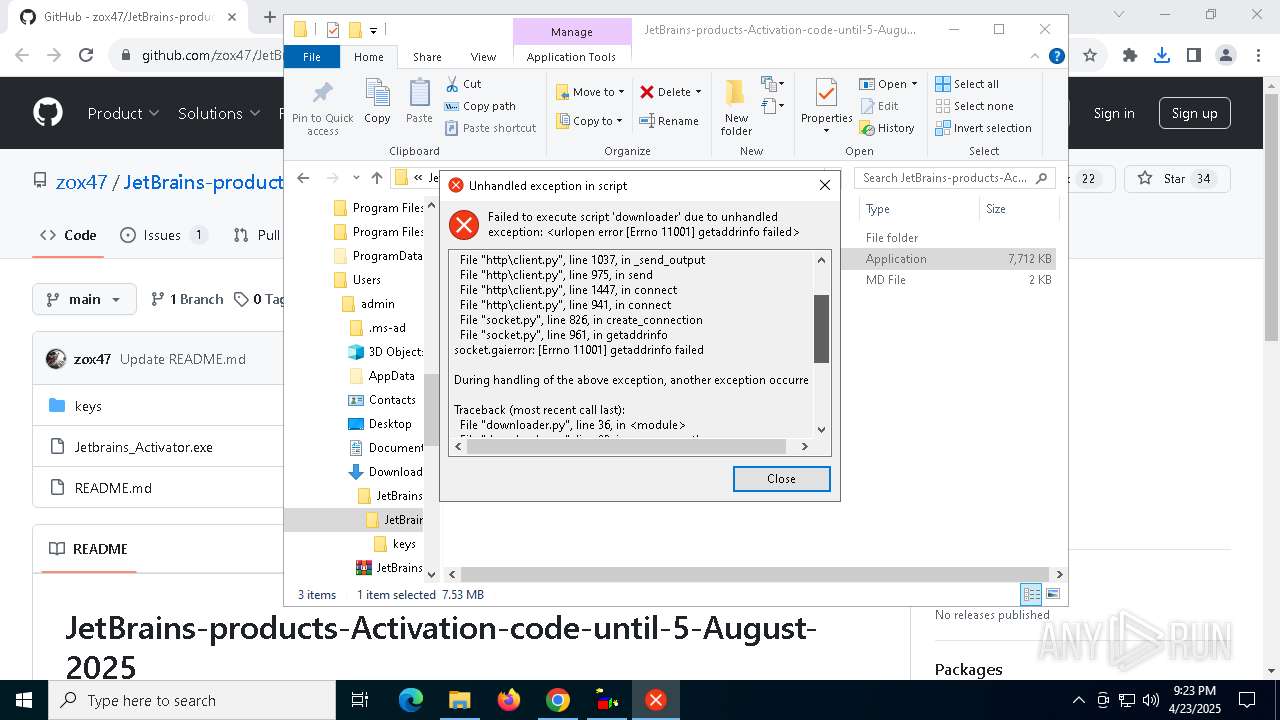Click the GitHub logo in the page header
Screen dimensions: 1280x720
48,113
